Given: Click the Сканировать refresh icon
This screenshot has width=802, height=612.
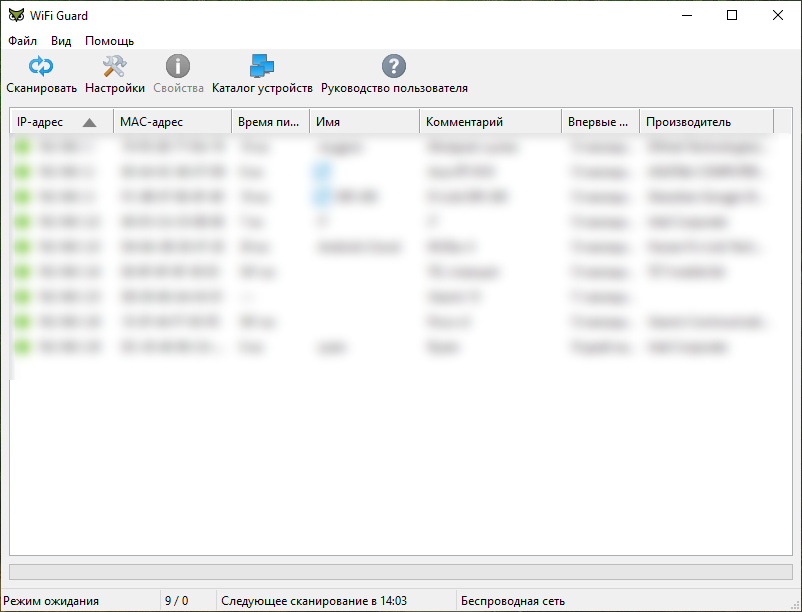Looking at the screenshot, I should point(41,67).
